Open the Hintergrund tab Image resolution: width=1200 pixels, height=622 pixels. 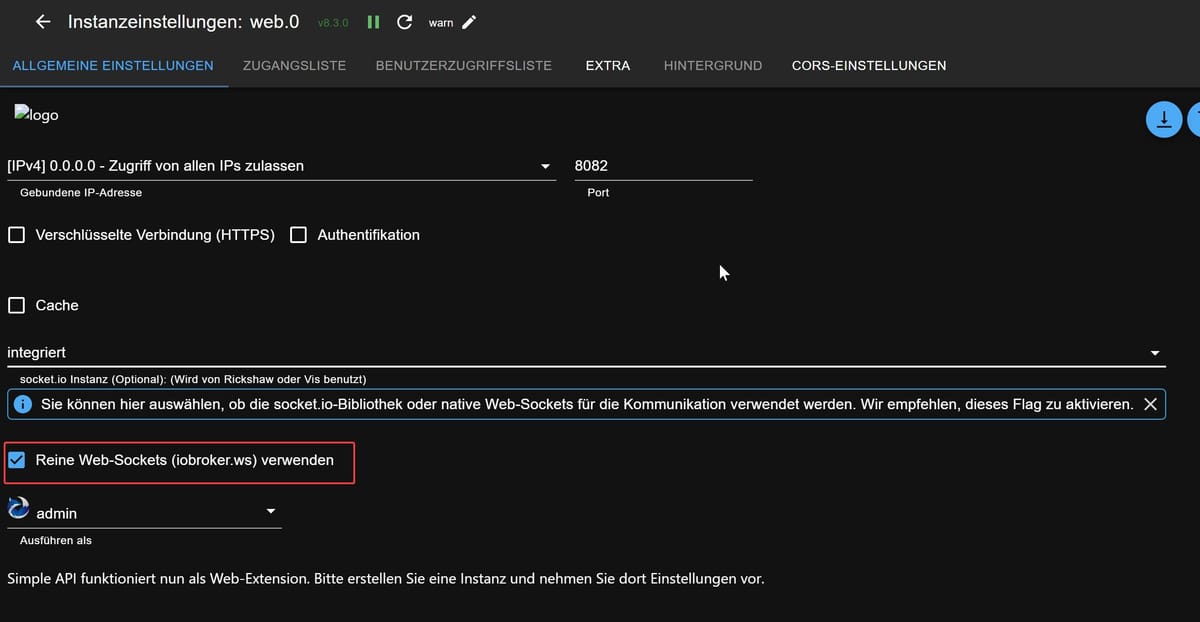pyautogui.click(x=713, y=65)
